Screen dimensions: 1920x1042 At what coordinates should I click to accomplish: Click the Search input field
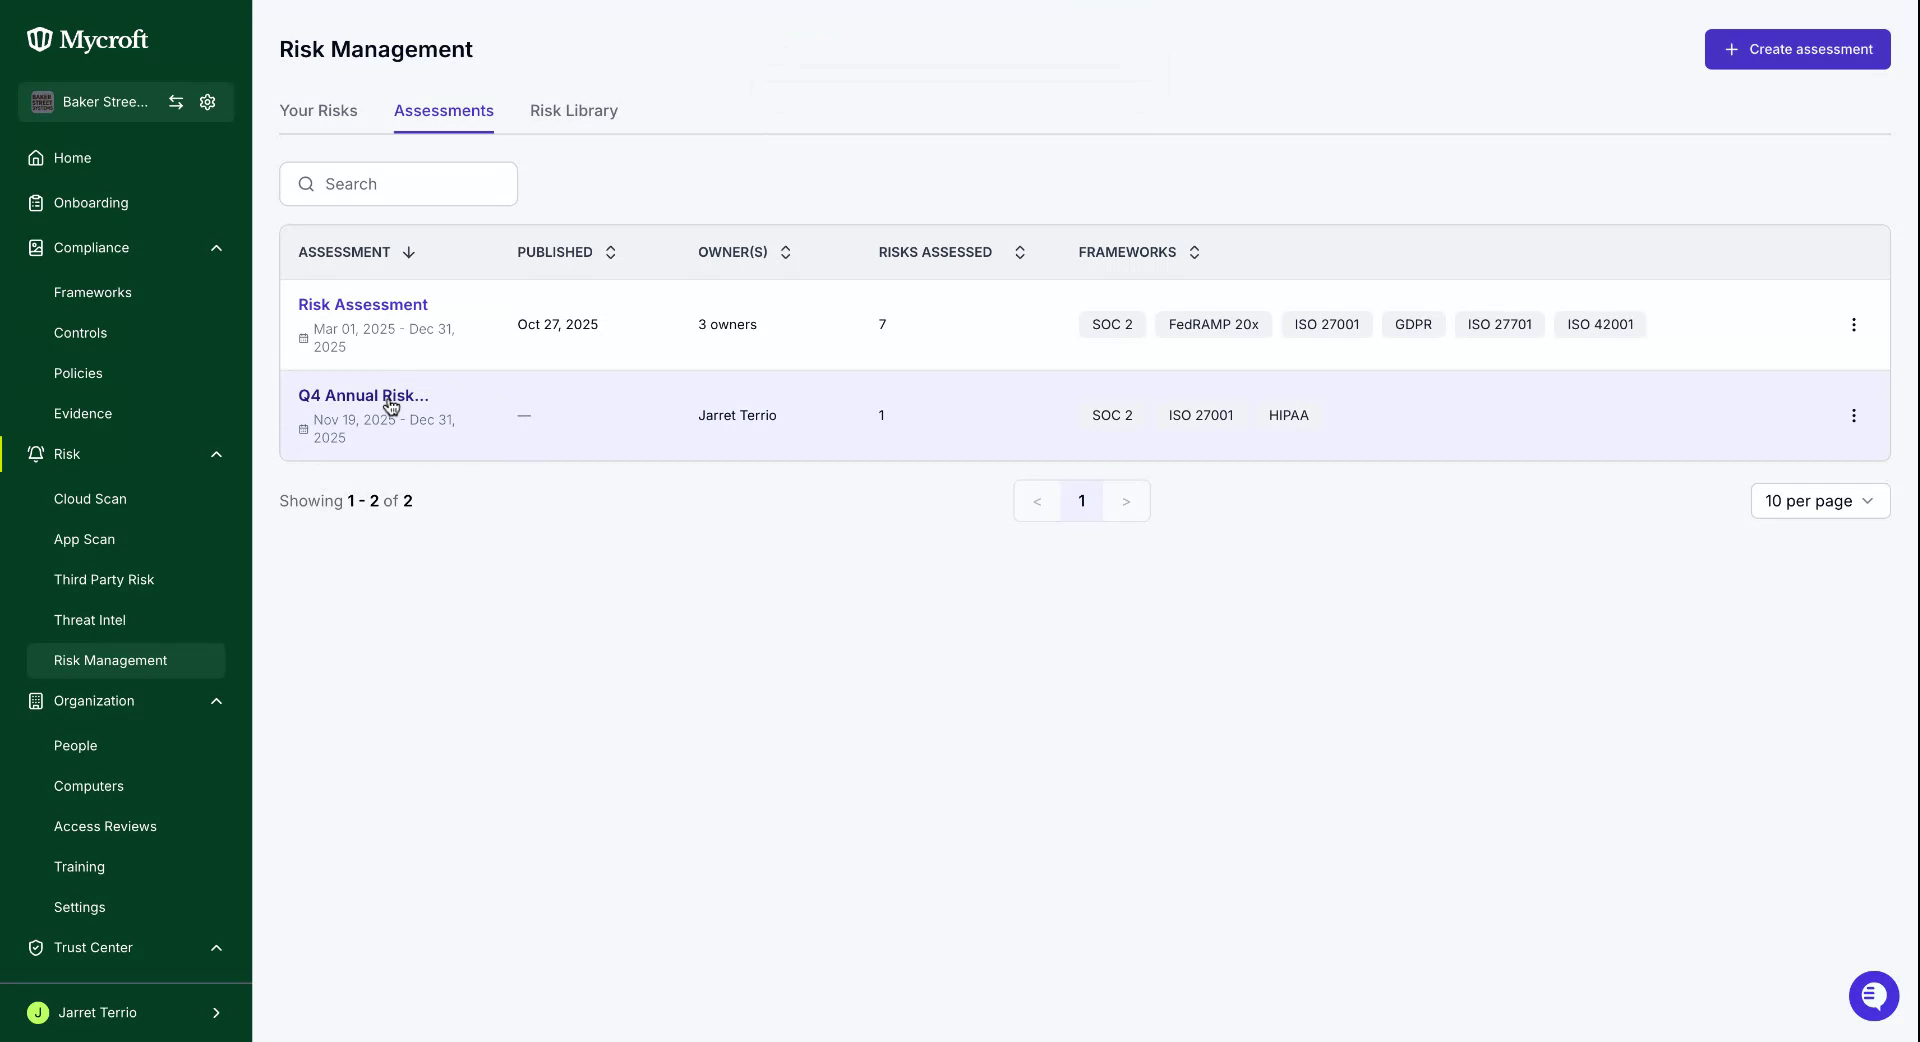click(398, 184)
